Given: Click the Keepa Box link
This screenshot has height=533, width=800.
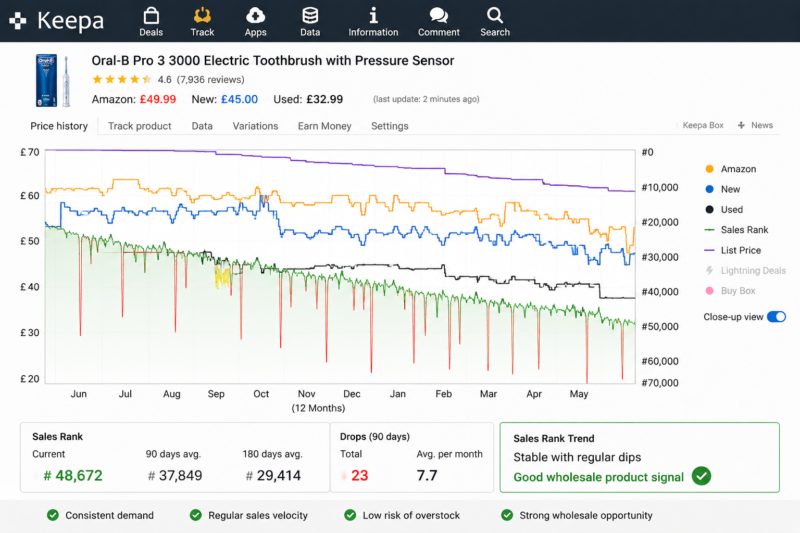Looking at the screenshot, I should 703,125.
